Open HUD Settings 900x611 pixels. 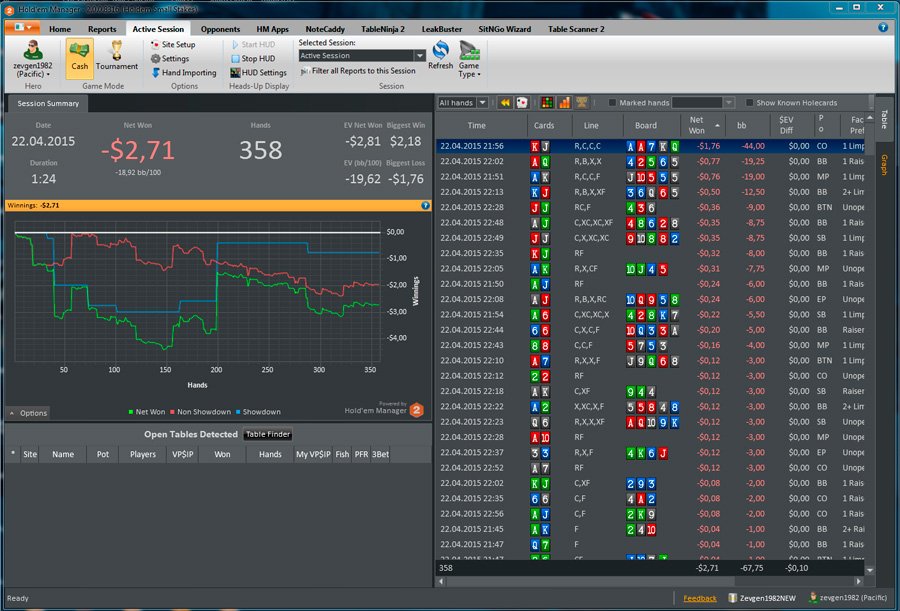coord(258,73)
